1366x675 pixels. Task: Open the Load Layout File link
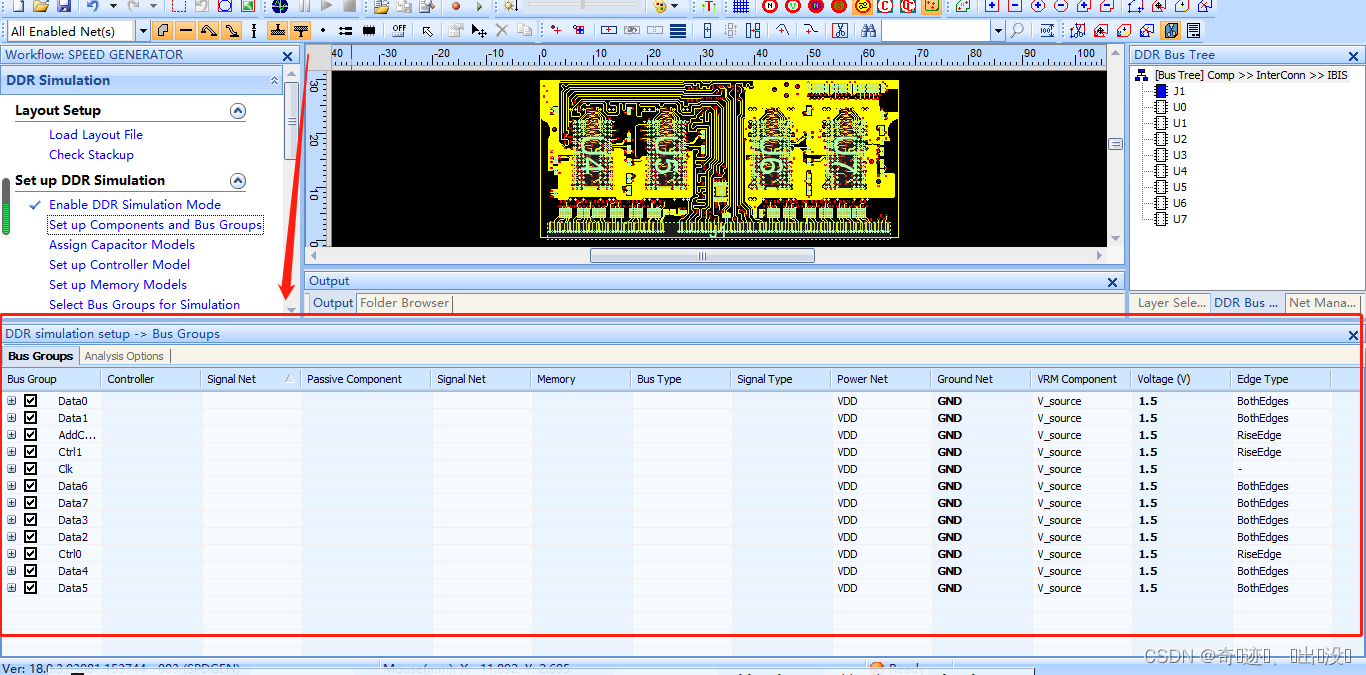click(x=95, y=135)
